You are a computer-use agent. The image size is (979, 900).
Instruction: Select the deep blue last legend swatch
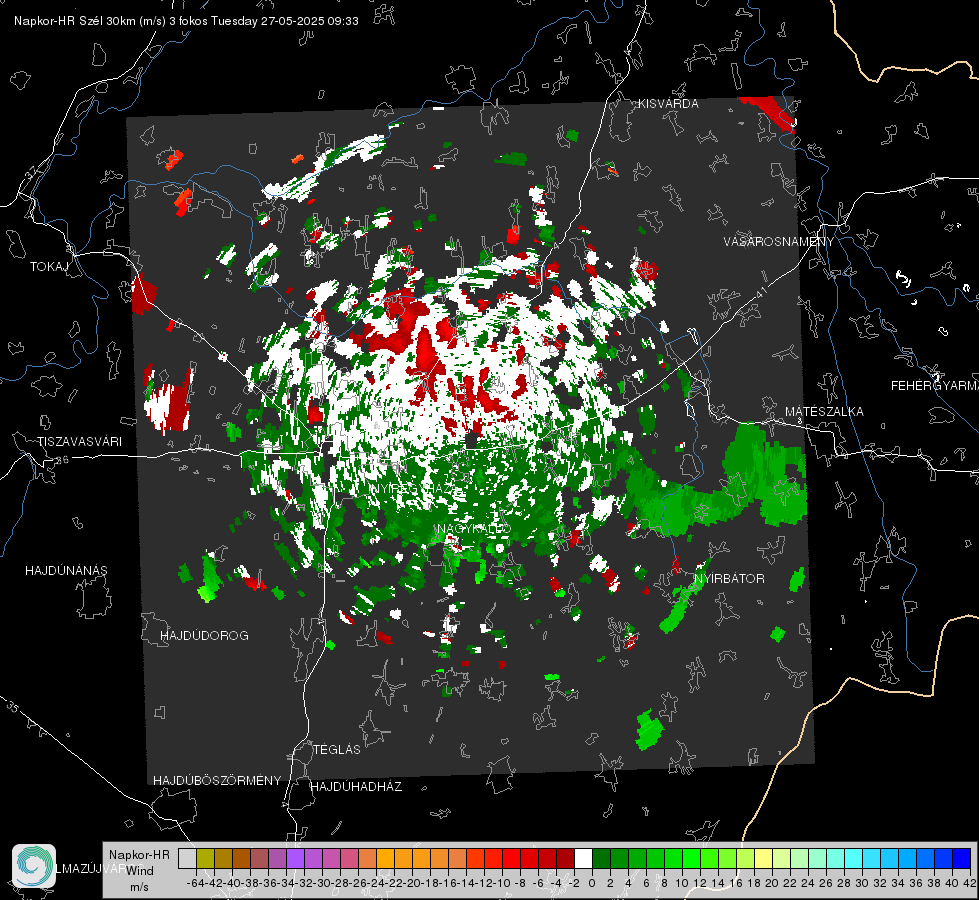click(962, 858)
